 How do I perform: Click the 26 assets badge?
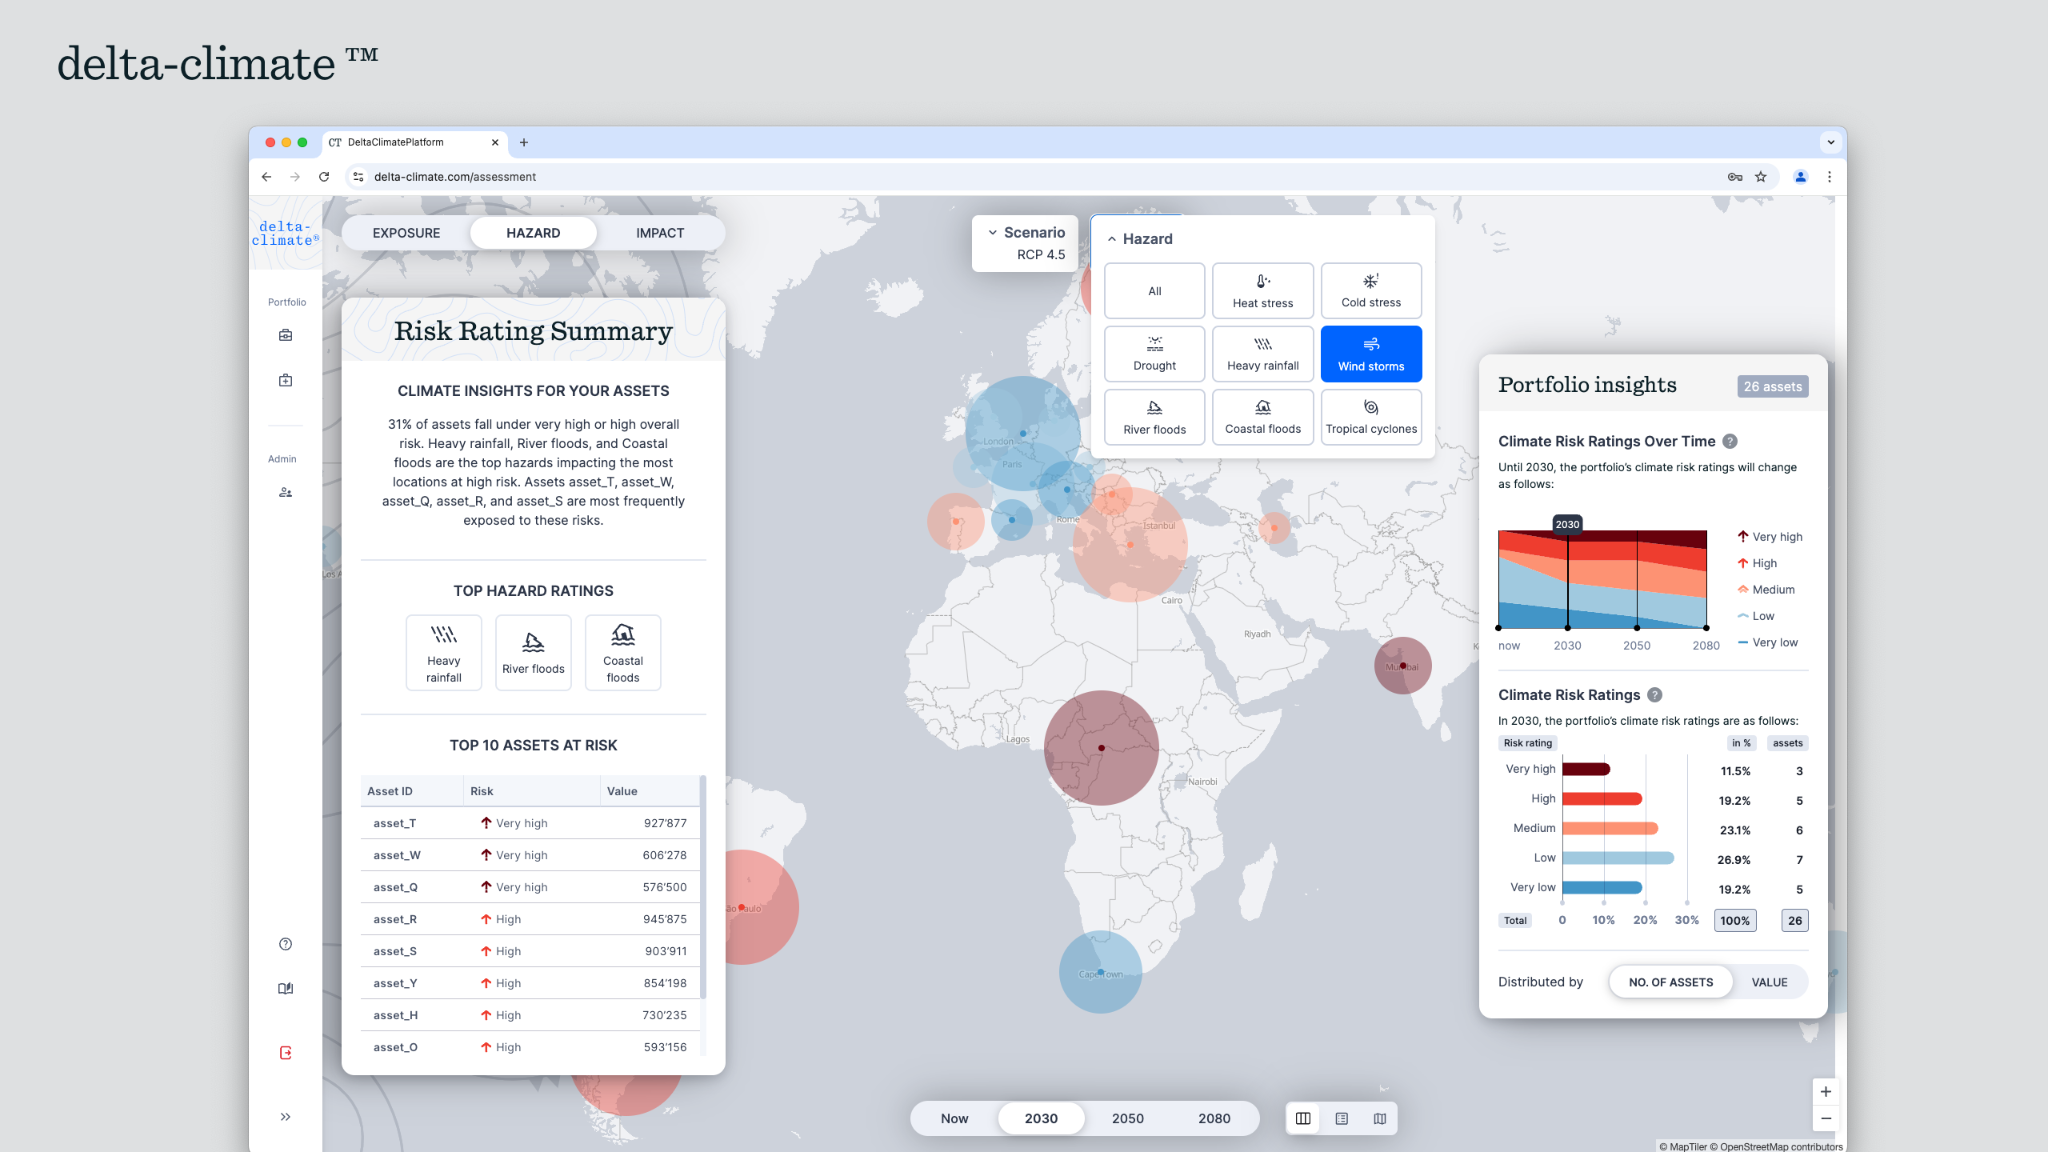click(1773, 386)
